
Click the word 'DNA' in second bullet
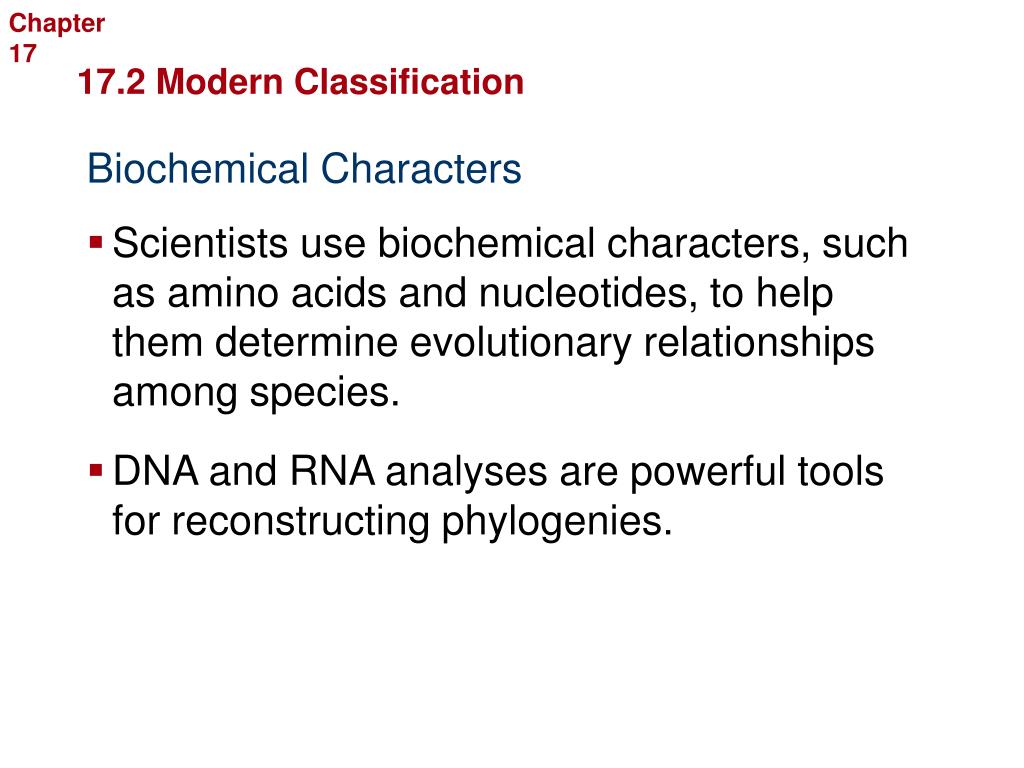(x=155, y=471)
